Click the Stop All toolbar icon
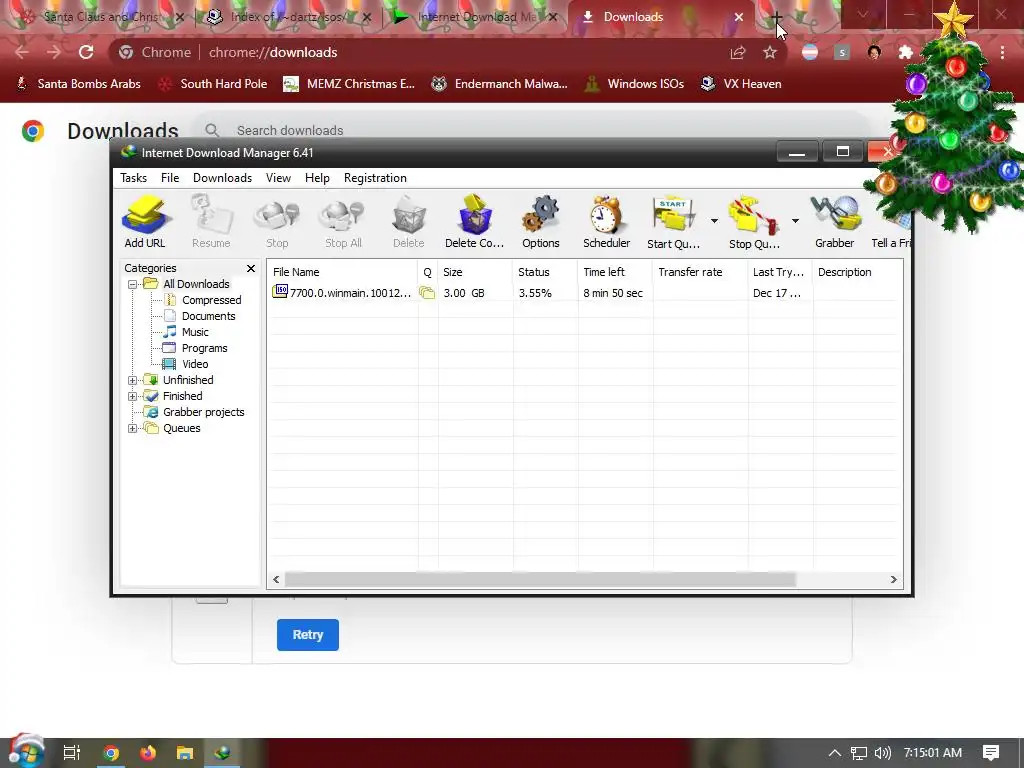The height and width of the screenshot is (768, 1024). coord(343,222)
